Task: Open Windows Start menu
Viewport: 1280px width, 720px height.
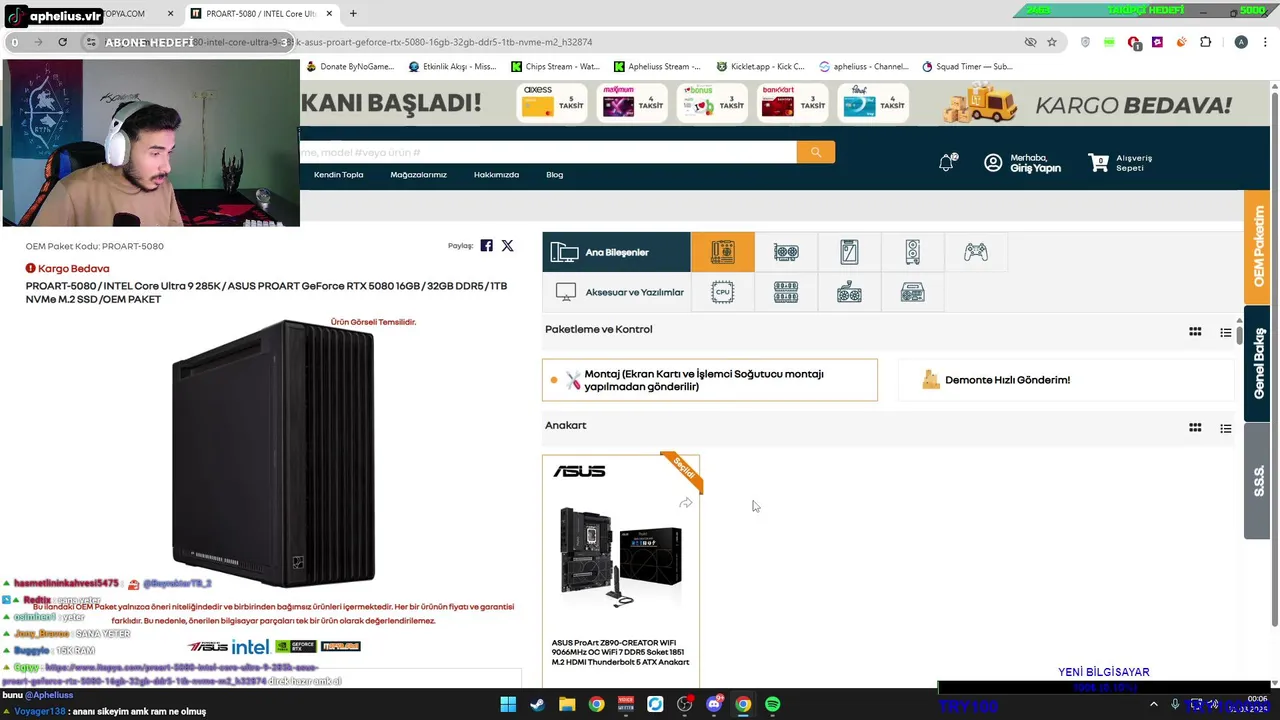Action: coord(508,704)
